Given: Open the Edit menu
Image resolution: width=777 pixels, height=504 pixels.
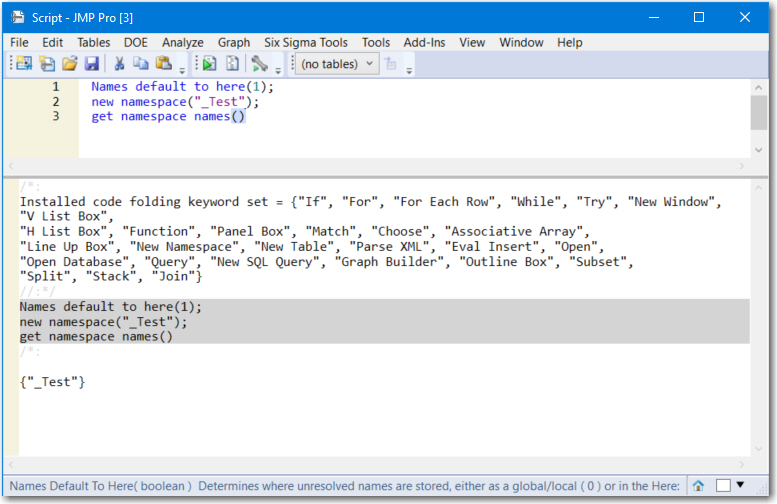Looking at the screenshot, I should coord(53,43).
